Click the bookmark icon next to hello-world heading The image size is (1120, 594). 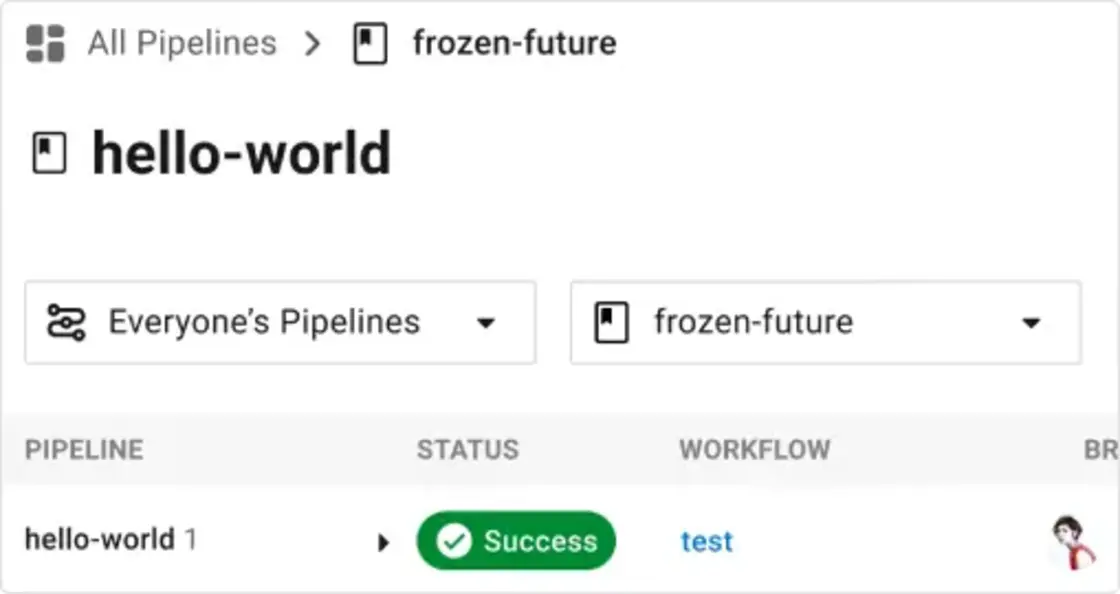49,155
